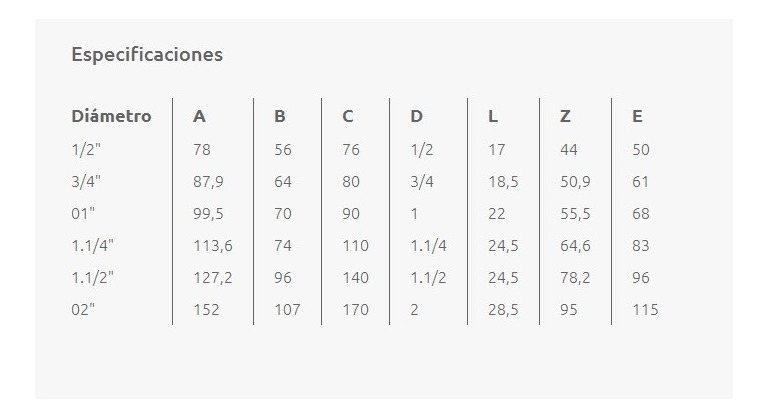
Task: Click the 1.1/2" diameter row label
Action: coord(93,278)
